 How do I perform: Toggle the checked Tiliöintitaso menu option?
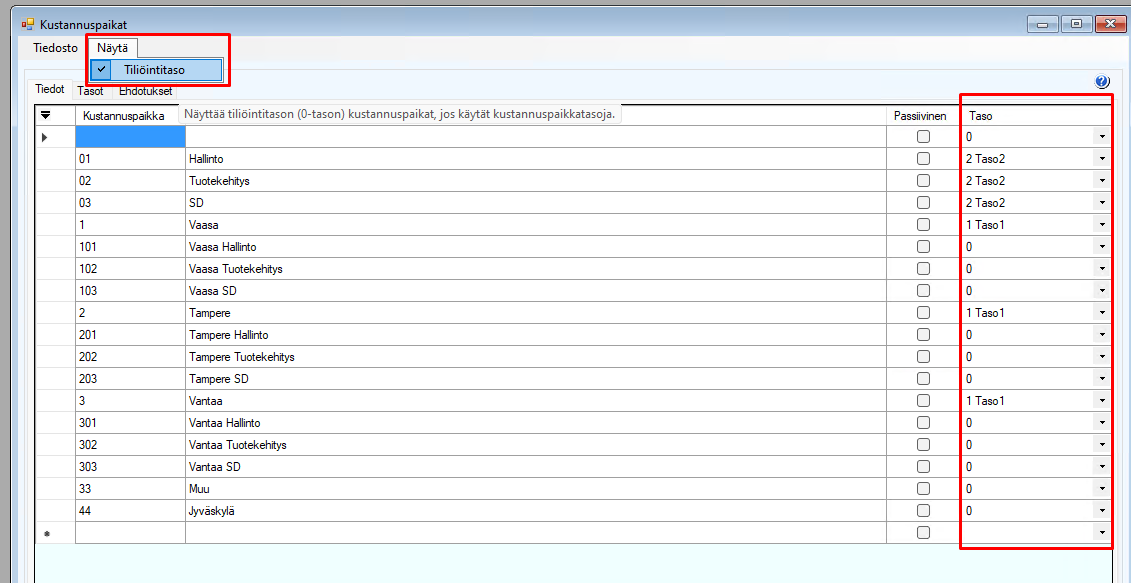(154, 70)
